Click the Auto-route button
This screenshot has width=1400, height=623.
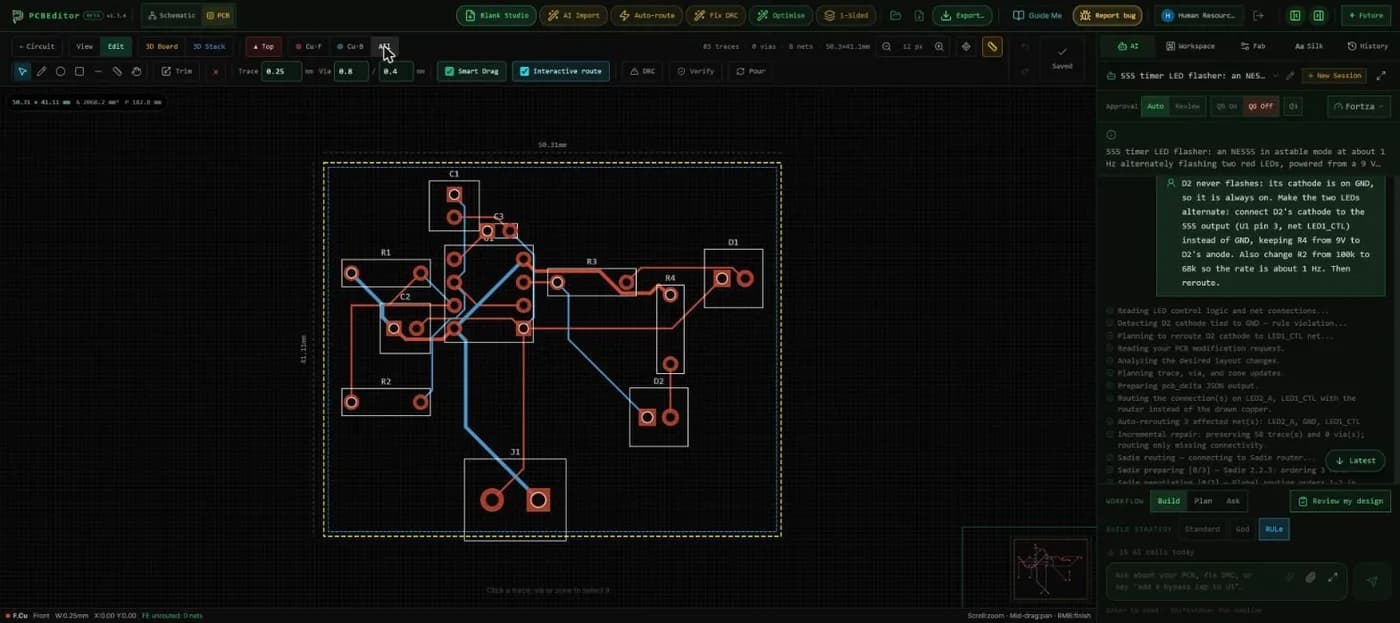(648, 16)
